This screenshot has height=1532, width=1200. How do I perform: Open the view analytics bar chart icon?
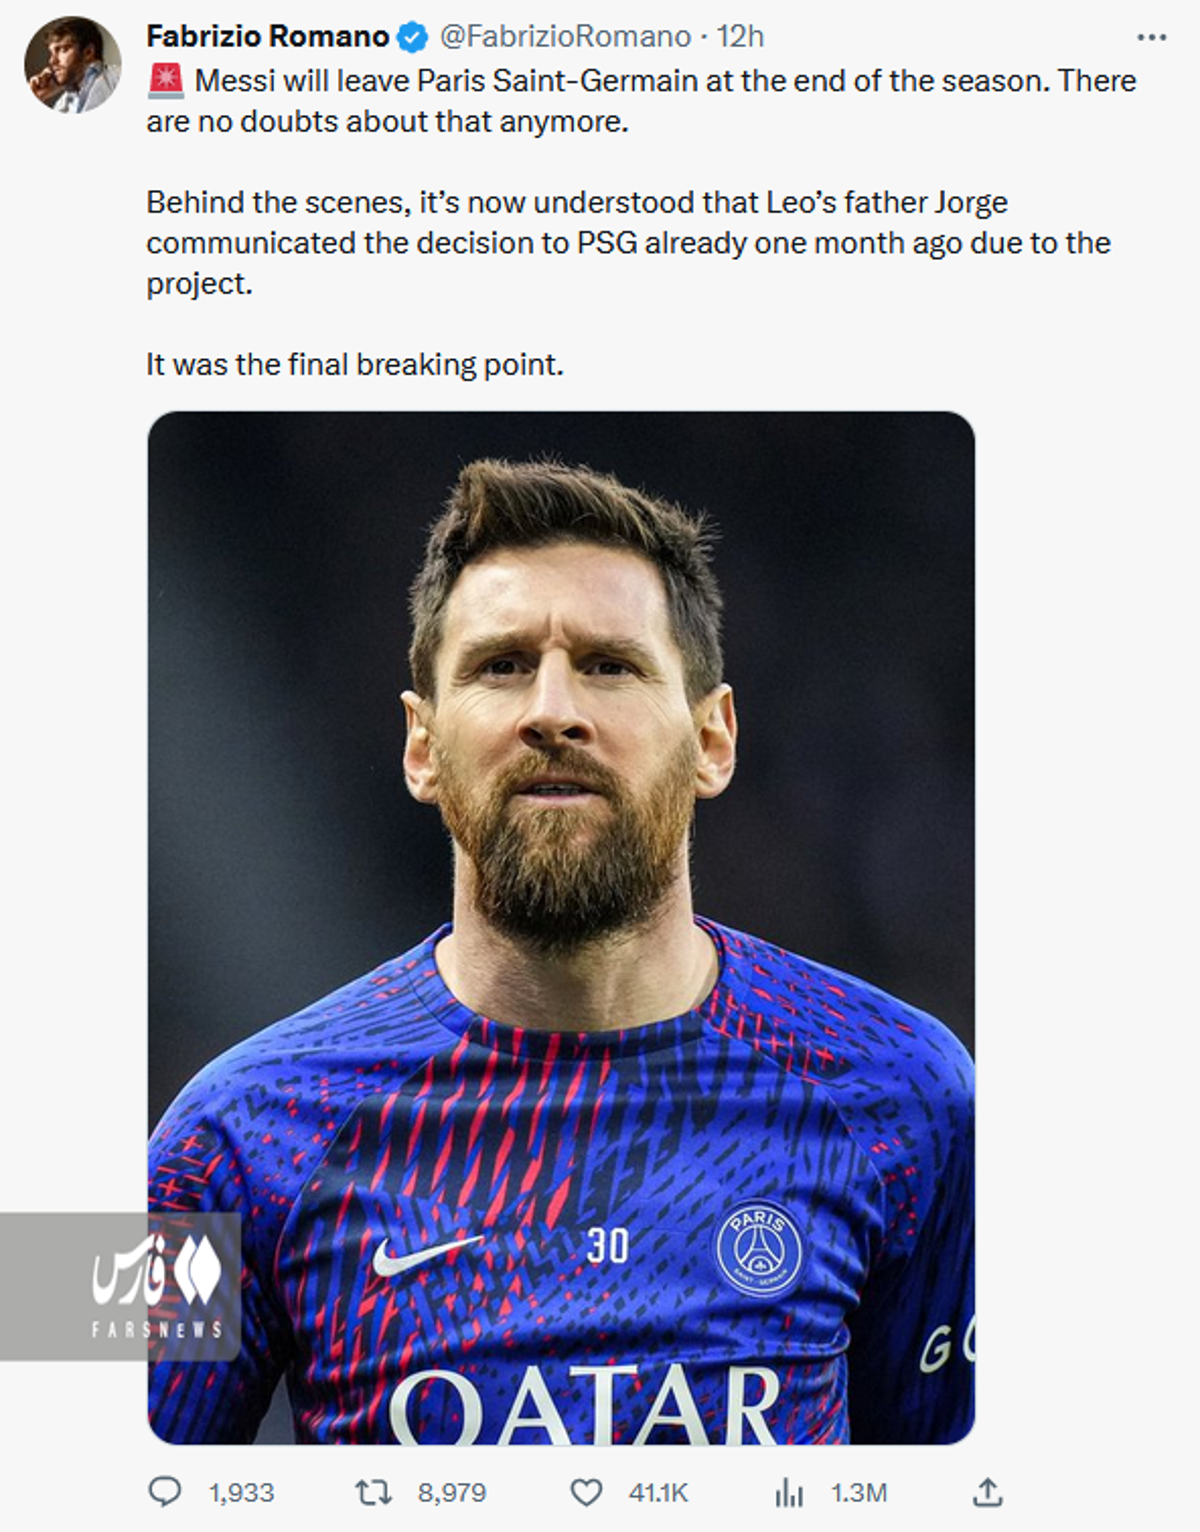tap(789, 1493)
